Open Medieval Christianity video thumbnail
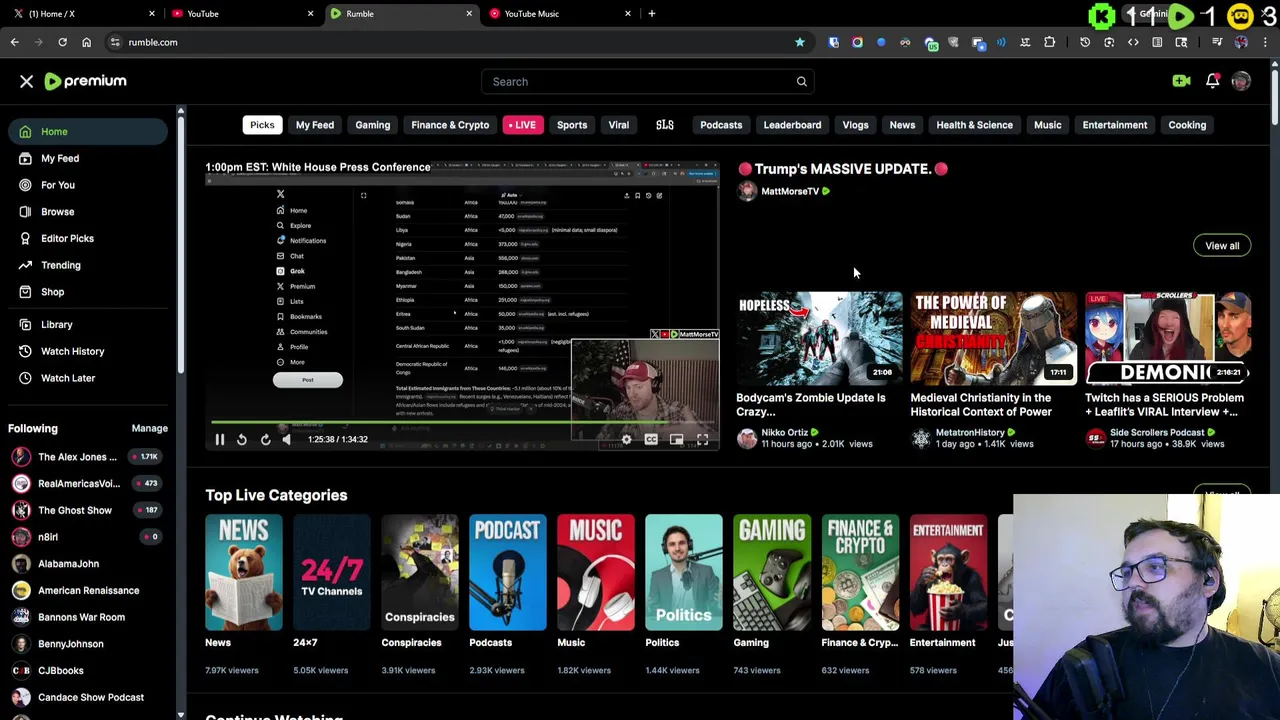This screenshot has width=1280, height=720. pyautogui.click(x=994, y=338)
